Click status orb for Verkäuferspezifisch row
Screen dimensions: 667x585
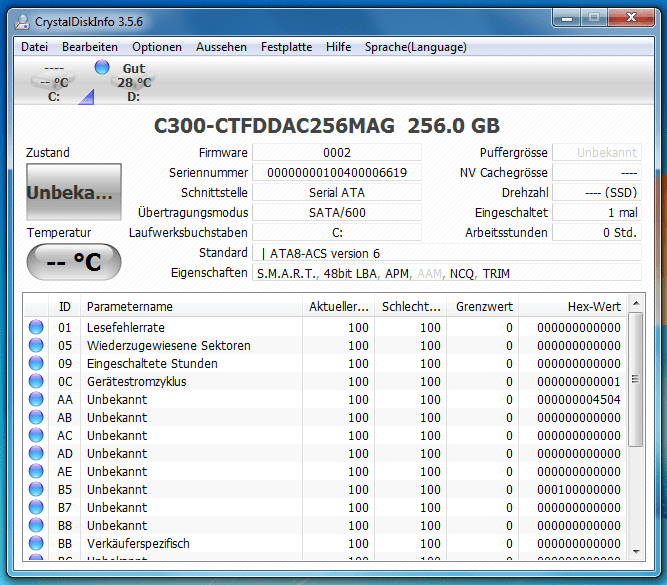tap(36, 543)
